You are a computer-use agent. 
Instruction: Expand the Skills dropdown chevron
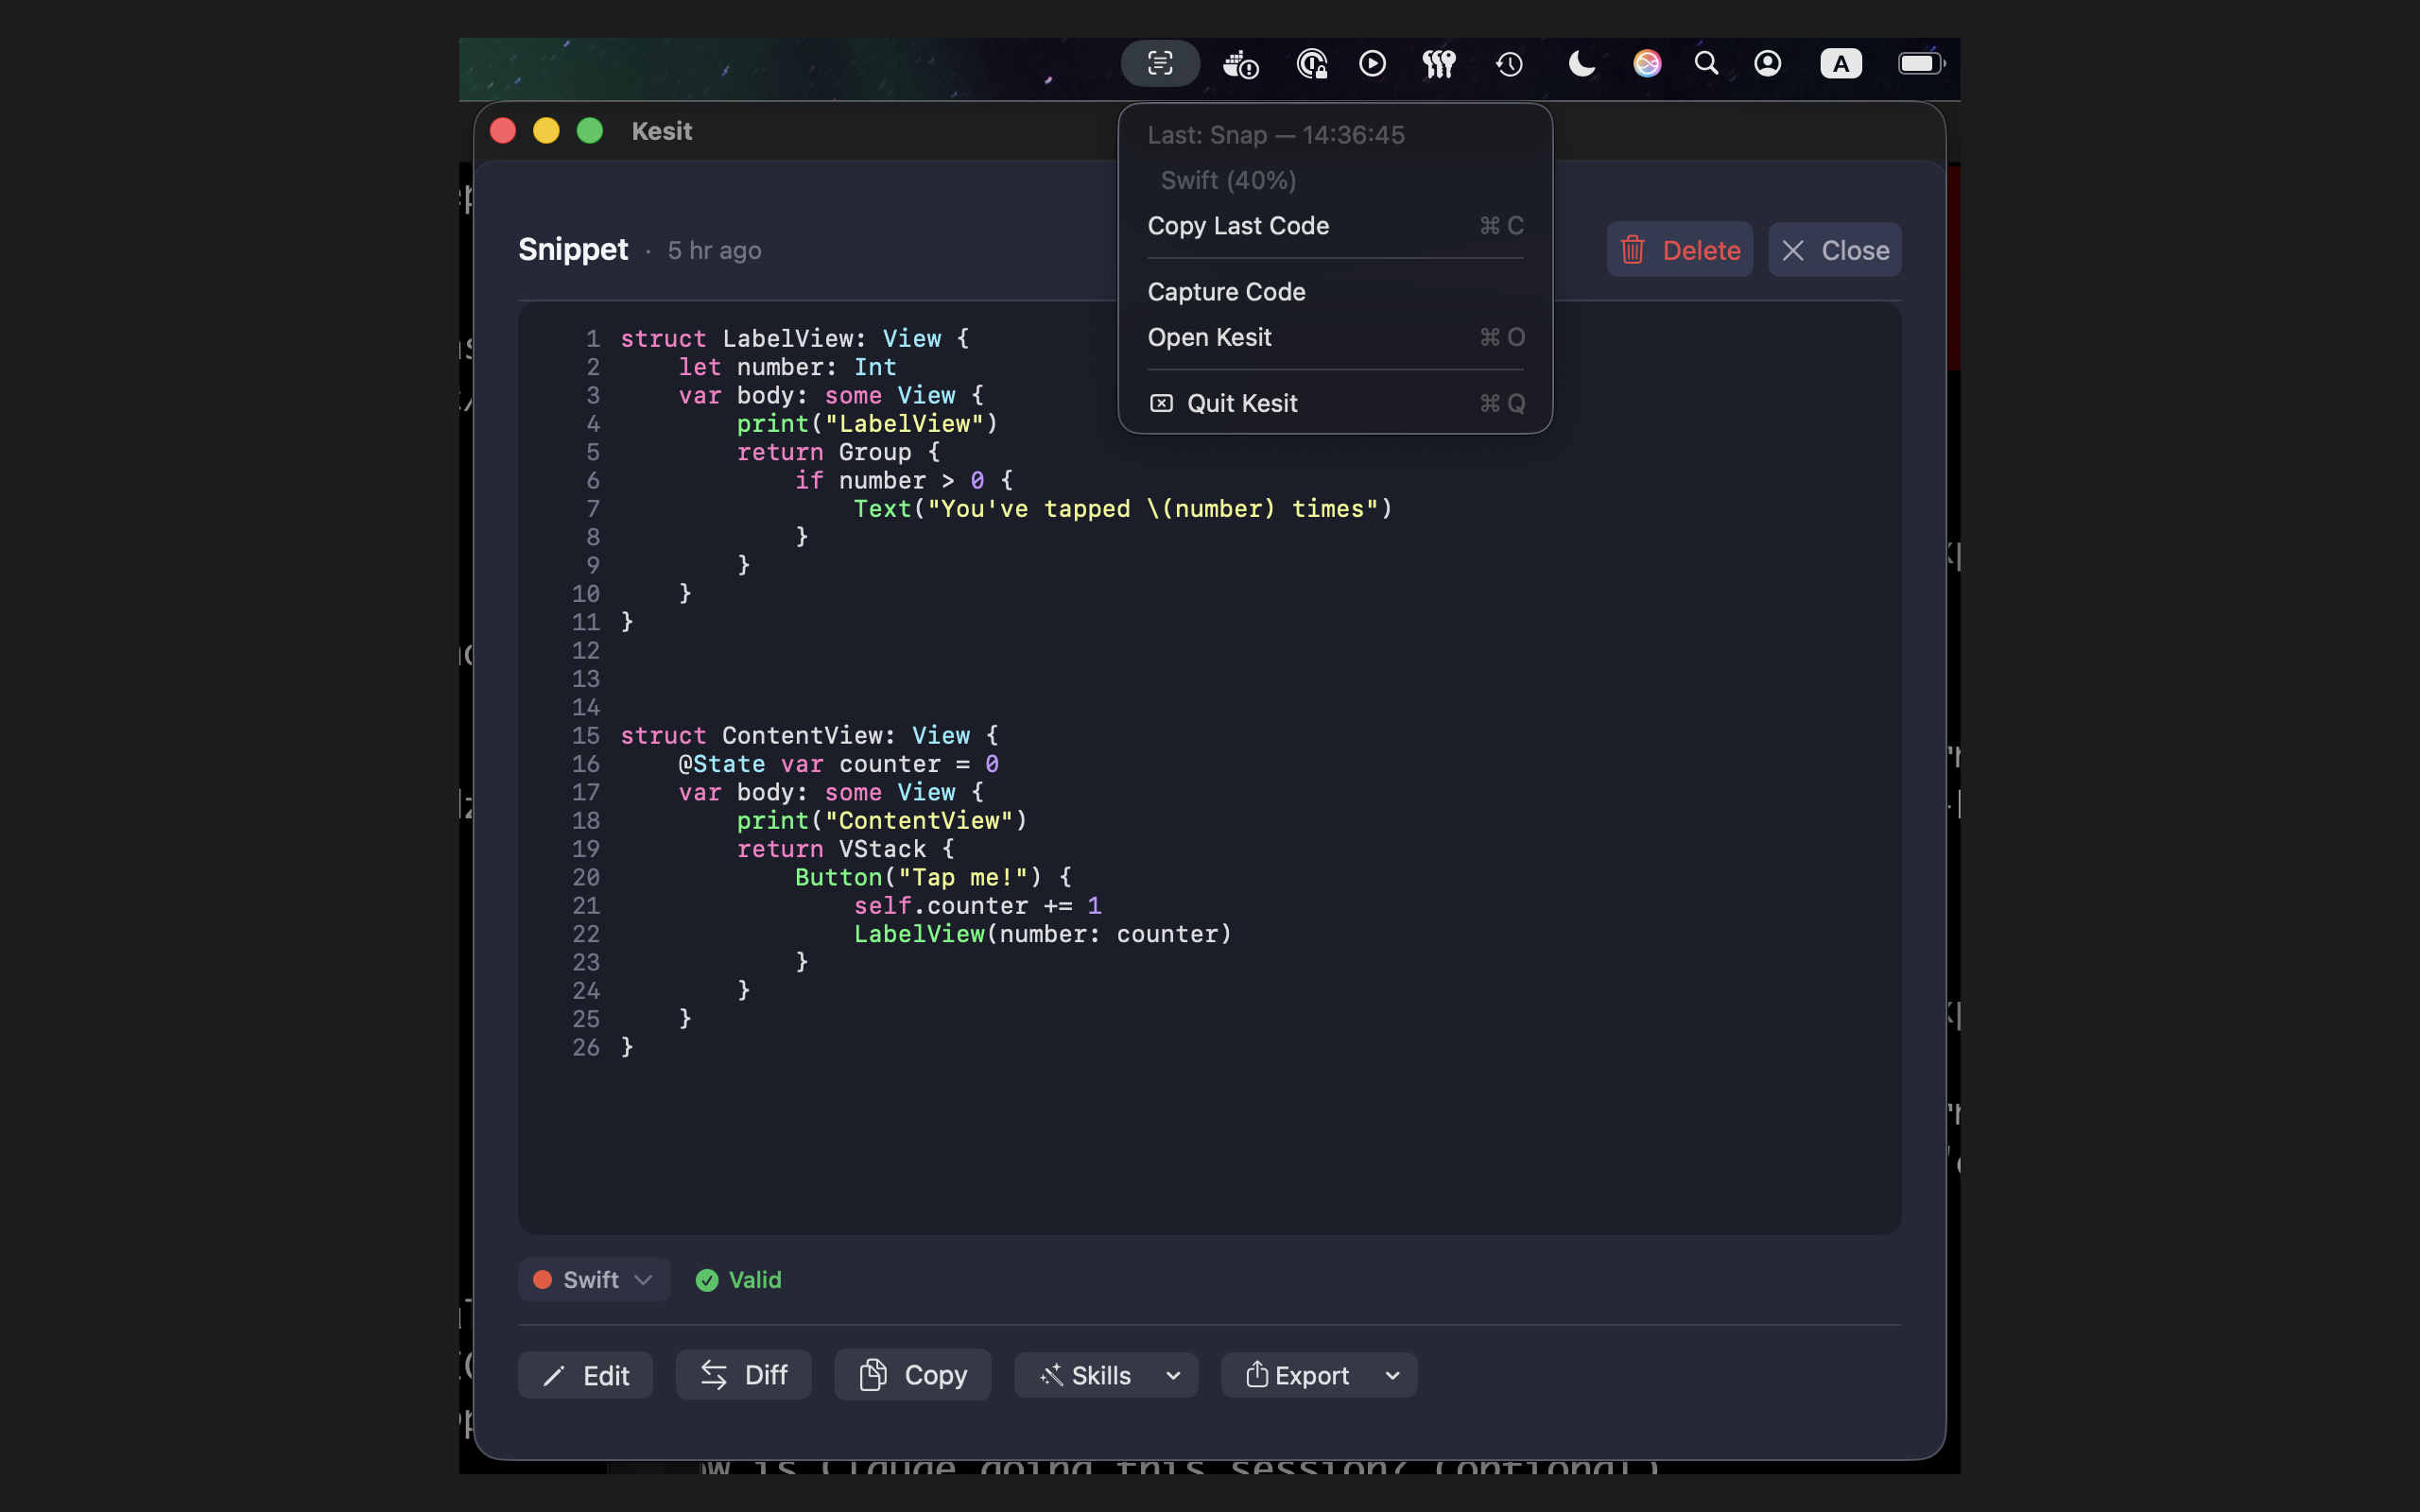pyautogui.click(x=1174, y=1375)
